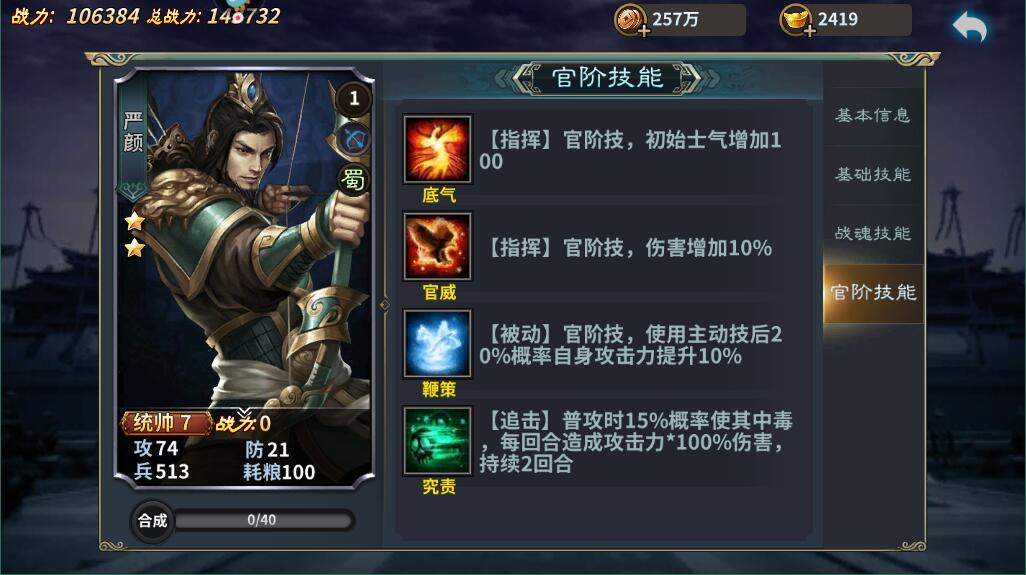Select the highlighted 官阶技能 tab
This screenshot has height=575, width=1026.
click(873, 293)
